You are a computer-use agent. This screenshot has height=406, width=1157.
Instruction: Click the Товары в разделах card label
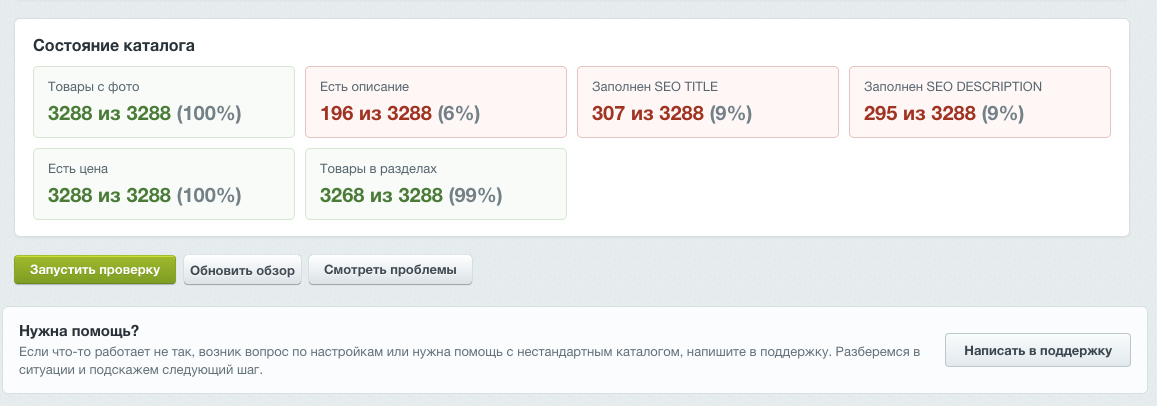379,168
